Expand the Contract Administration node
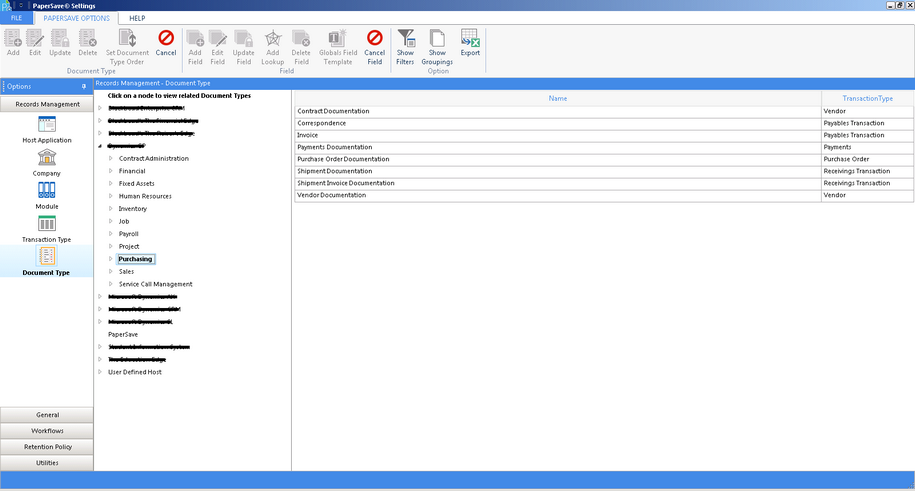 click(x=111, y=158)
